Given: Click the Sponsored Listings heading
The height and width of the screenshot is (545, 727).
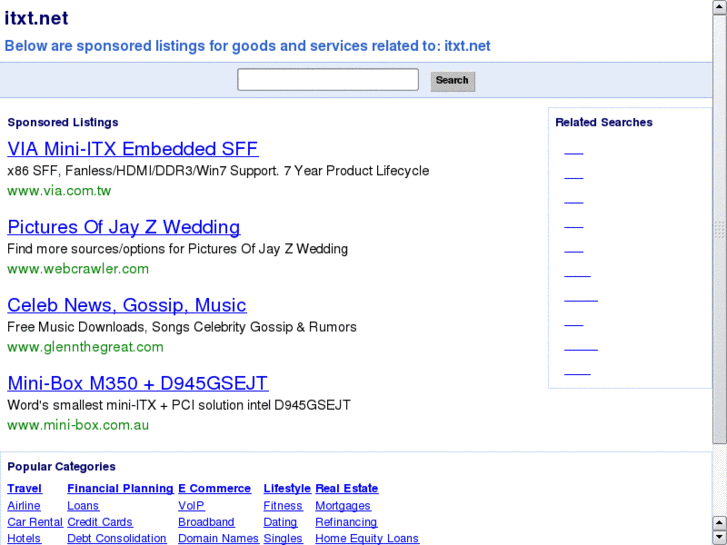Looking at the screenshot, I should tap(63, 122).
